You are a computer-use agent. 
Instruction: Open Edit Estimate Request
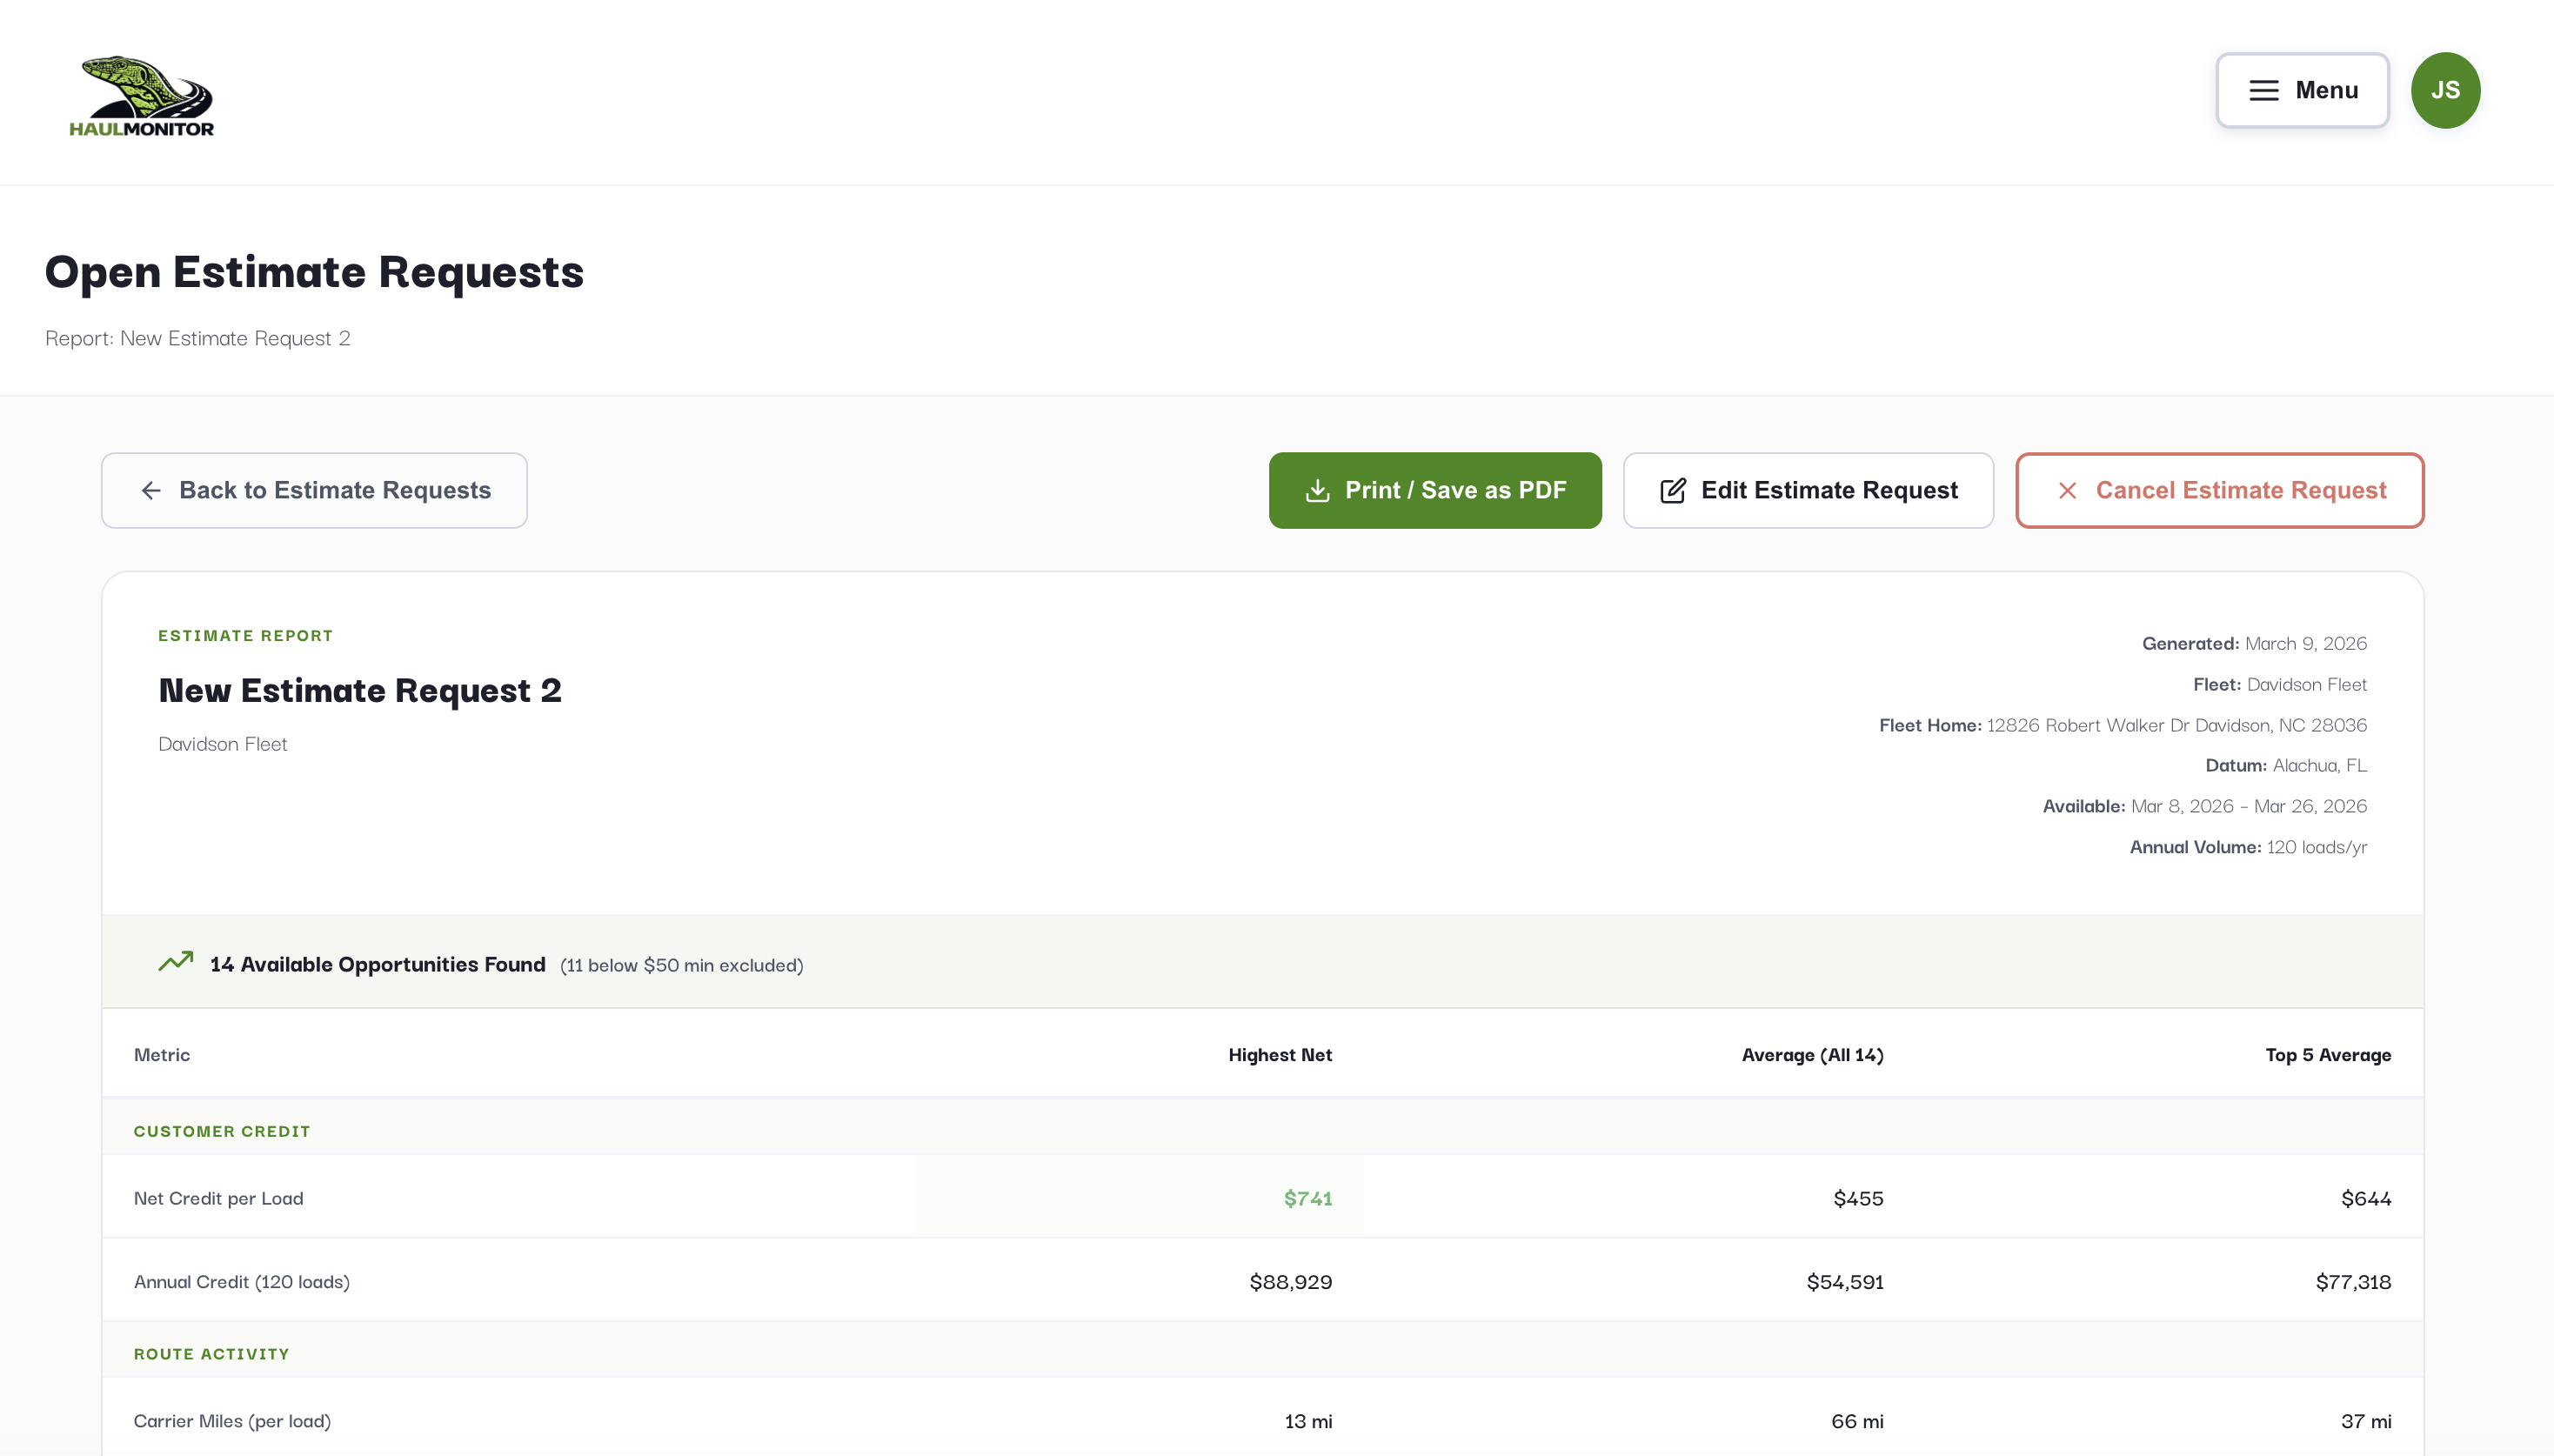[1806, 490]
